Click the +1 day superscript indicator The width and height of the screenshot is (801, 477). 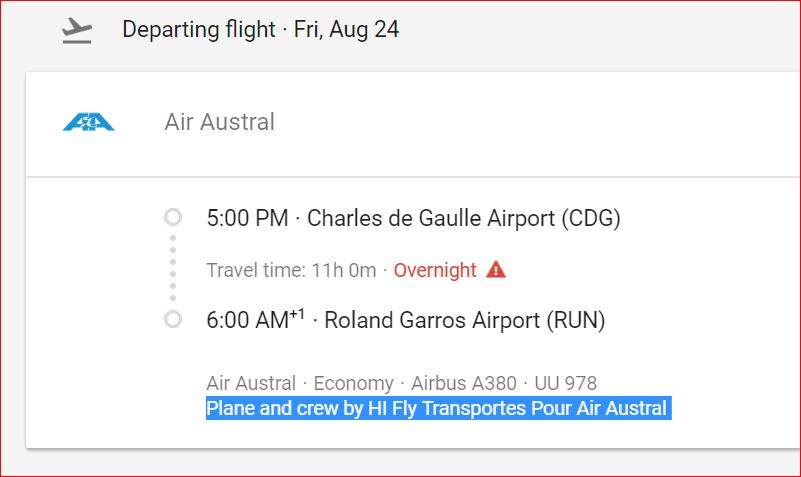(297, 315)
